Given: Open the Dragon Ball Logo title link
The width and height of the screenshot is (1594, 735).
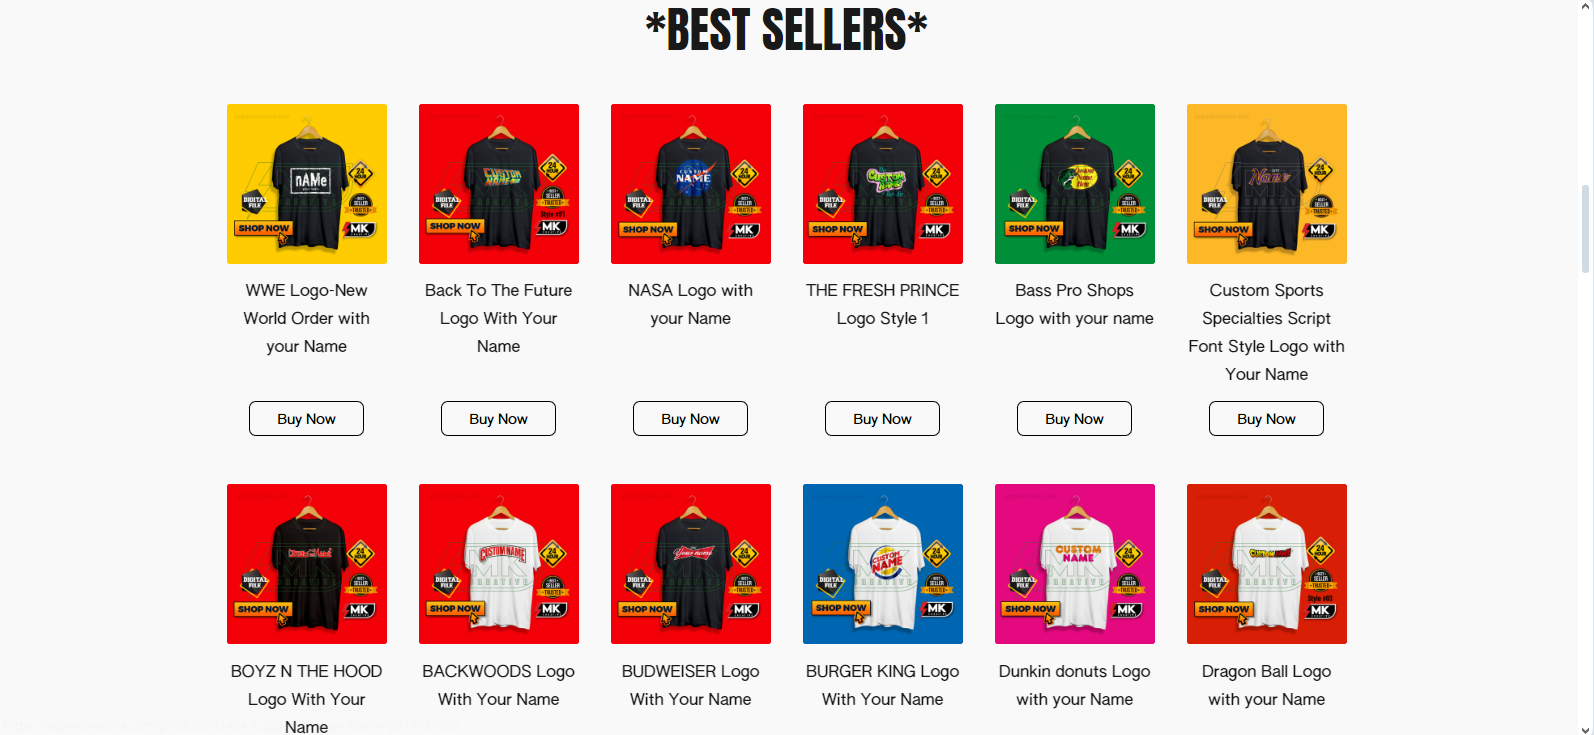Looking at the screenshot, I should coord(1266,685).
